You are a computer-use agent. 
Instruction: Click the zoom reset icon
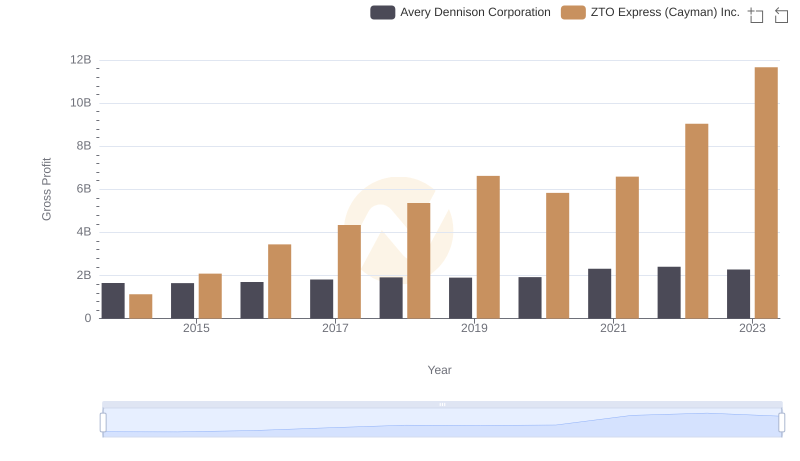point(781,15)
